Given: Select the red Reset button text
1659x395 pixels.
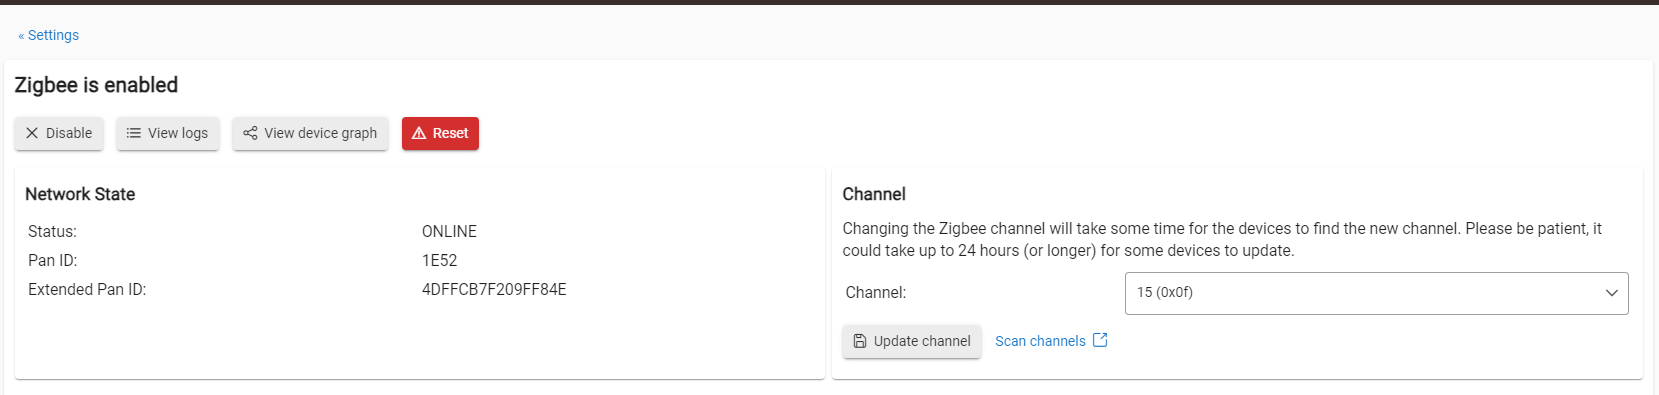Looking at the screenshot, I should pos(450,133).
